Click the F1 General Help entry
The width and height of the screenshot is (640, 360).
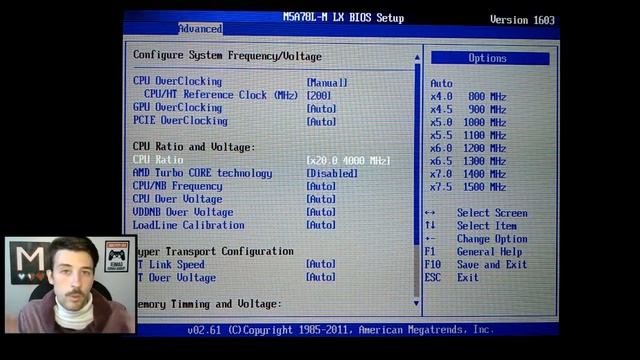click(473, 252)
